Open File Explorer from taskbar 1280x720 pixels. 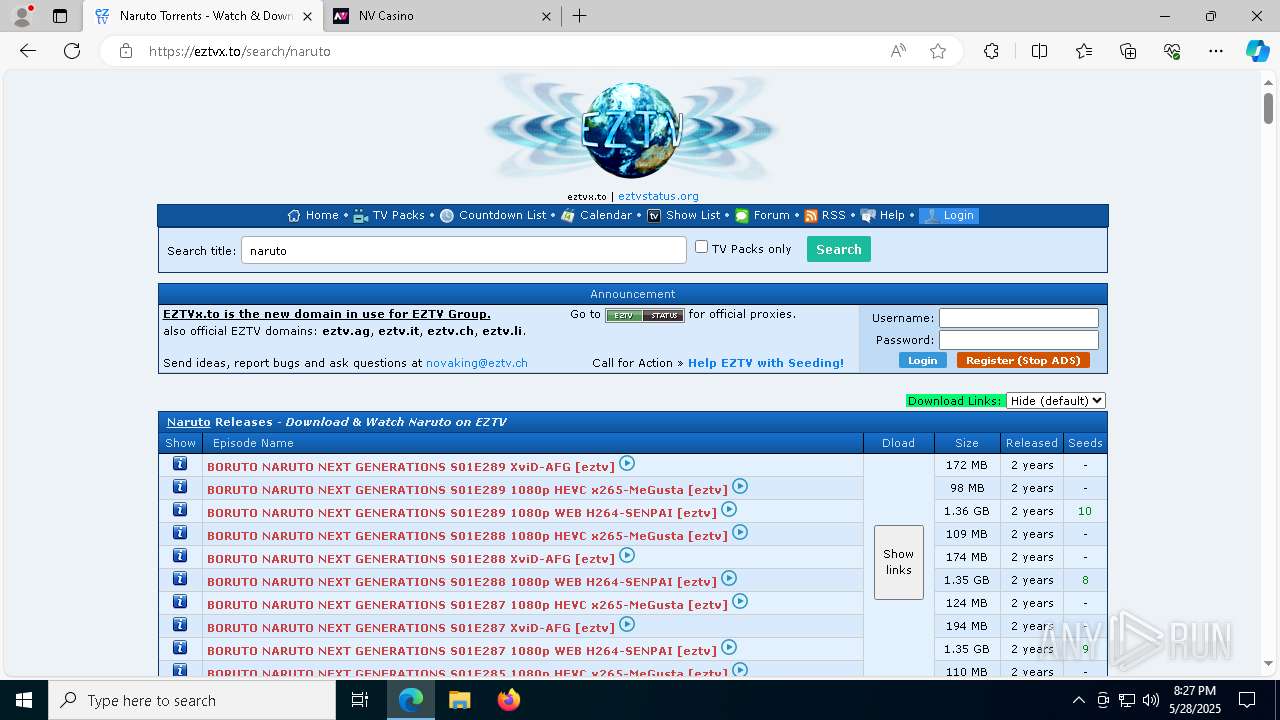pos(459,700)
